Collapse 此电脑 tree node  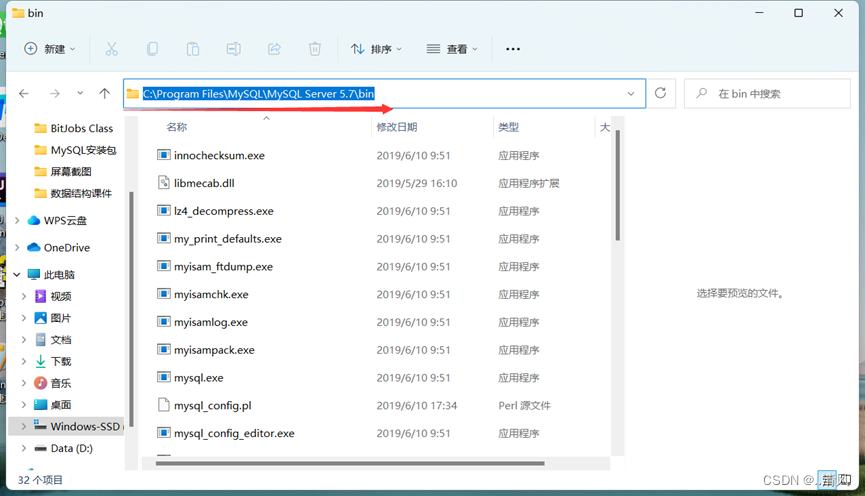click(17, 275)
